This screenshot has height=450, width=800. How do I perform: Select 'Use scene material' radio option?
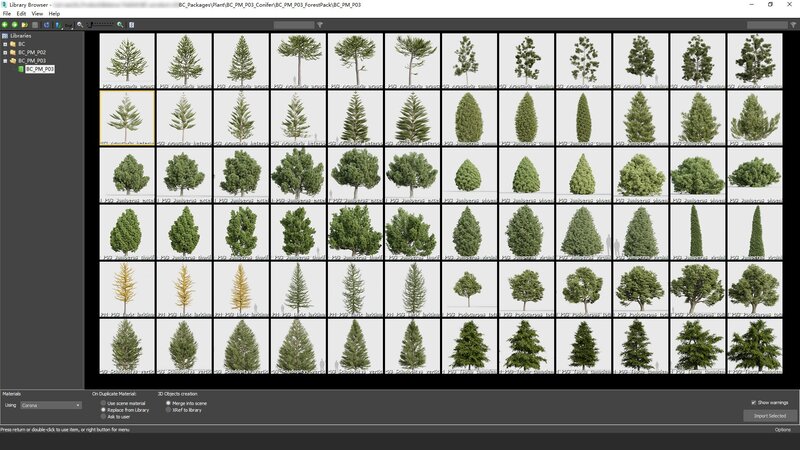click(x=103, y=403)
